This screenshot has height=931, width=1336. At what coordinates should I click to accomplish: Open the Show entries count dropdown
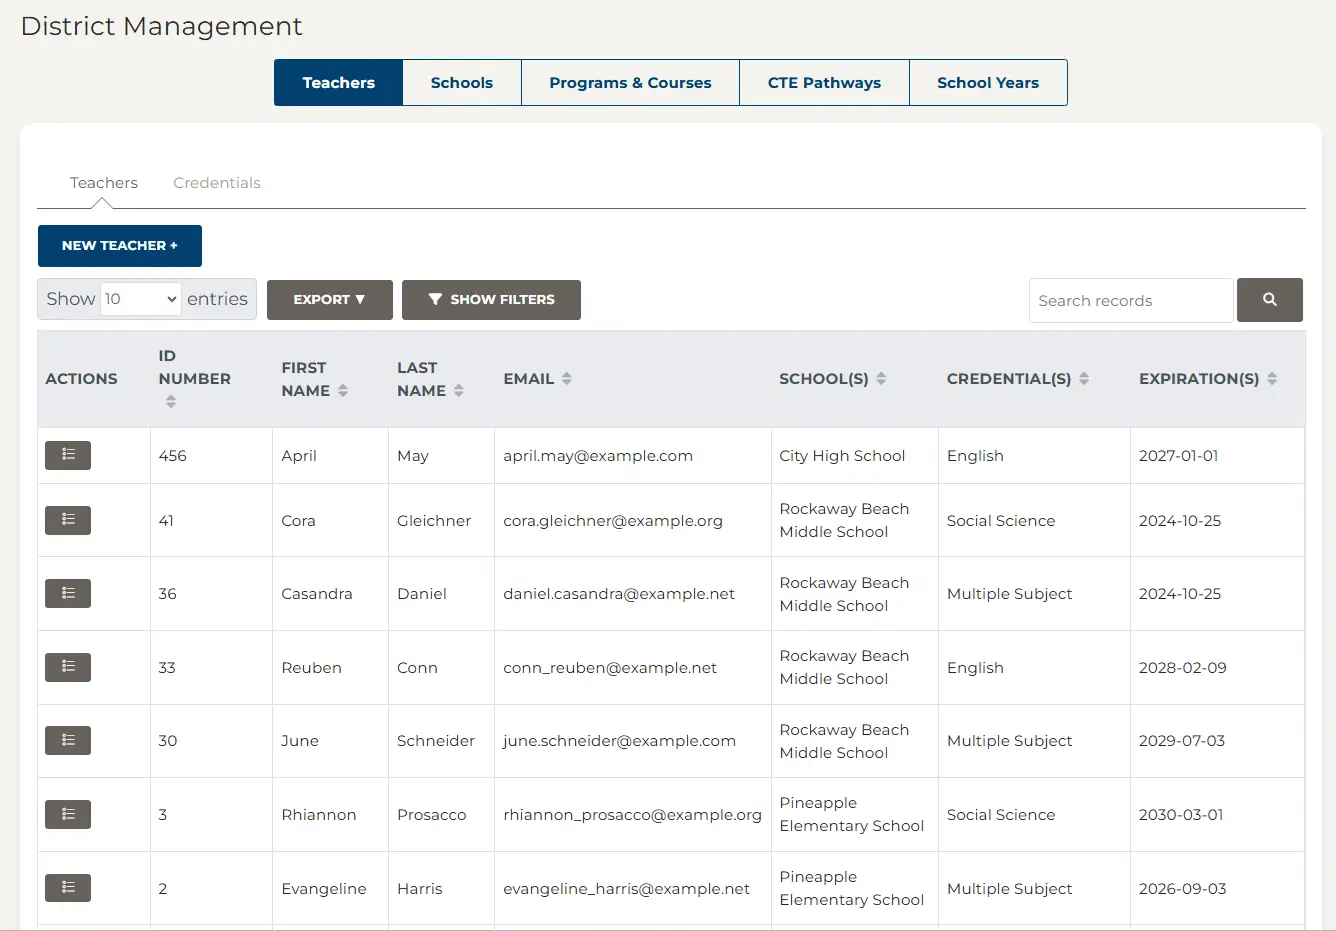tap(140, 299)
